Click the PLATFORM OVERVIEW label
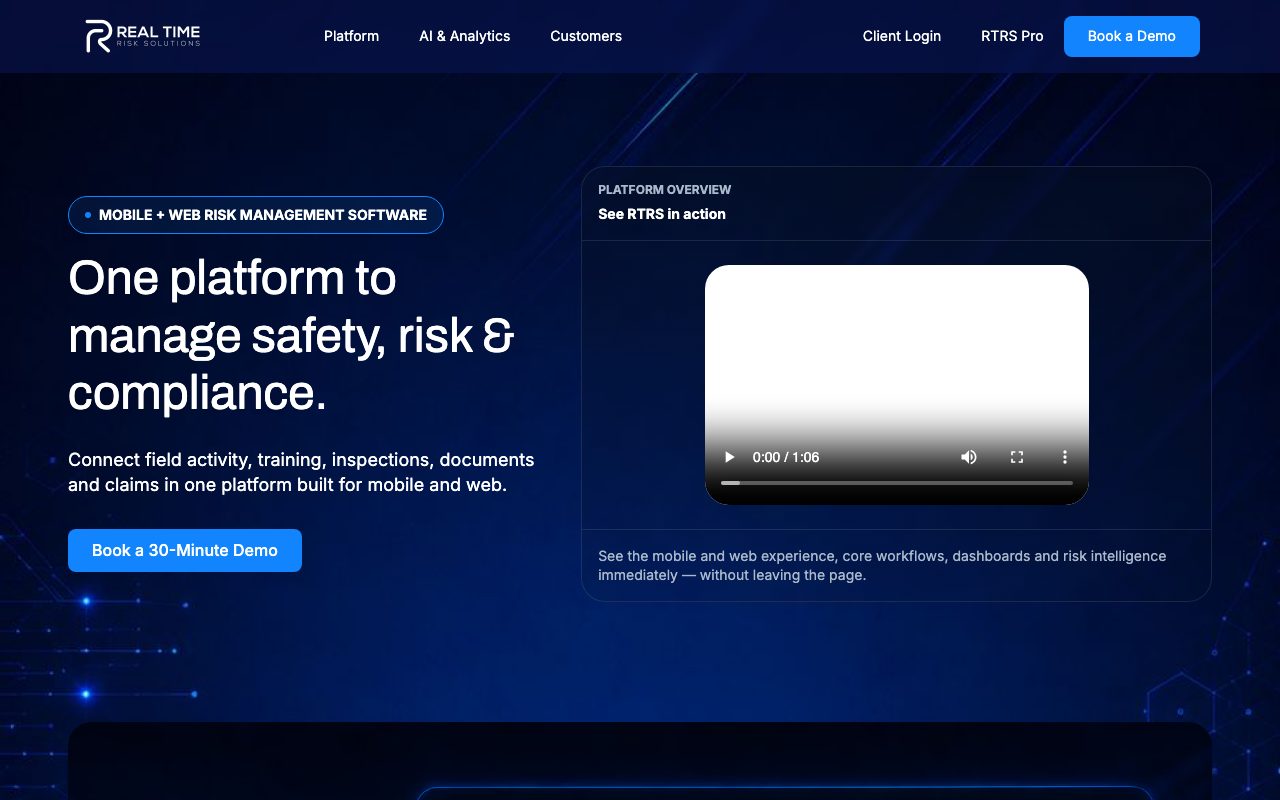1280x800 pixels. (665, 190)
